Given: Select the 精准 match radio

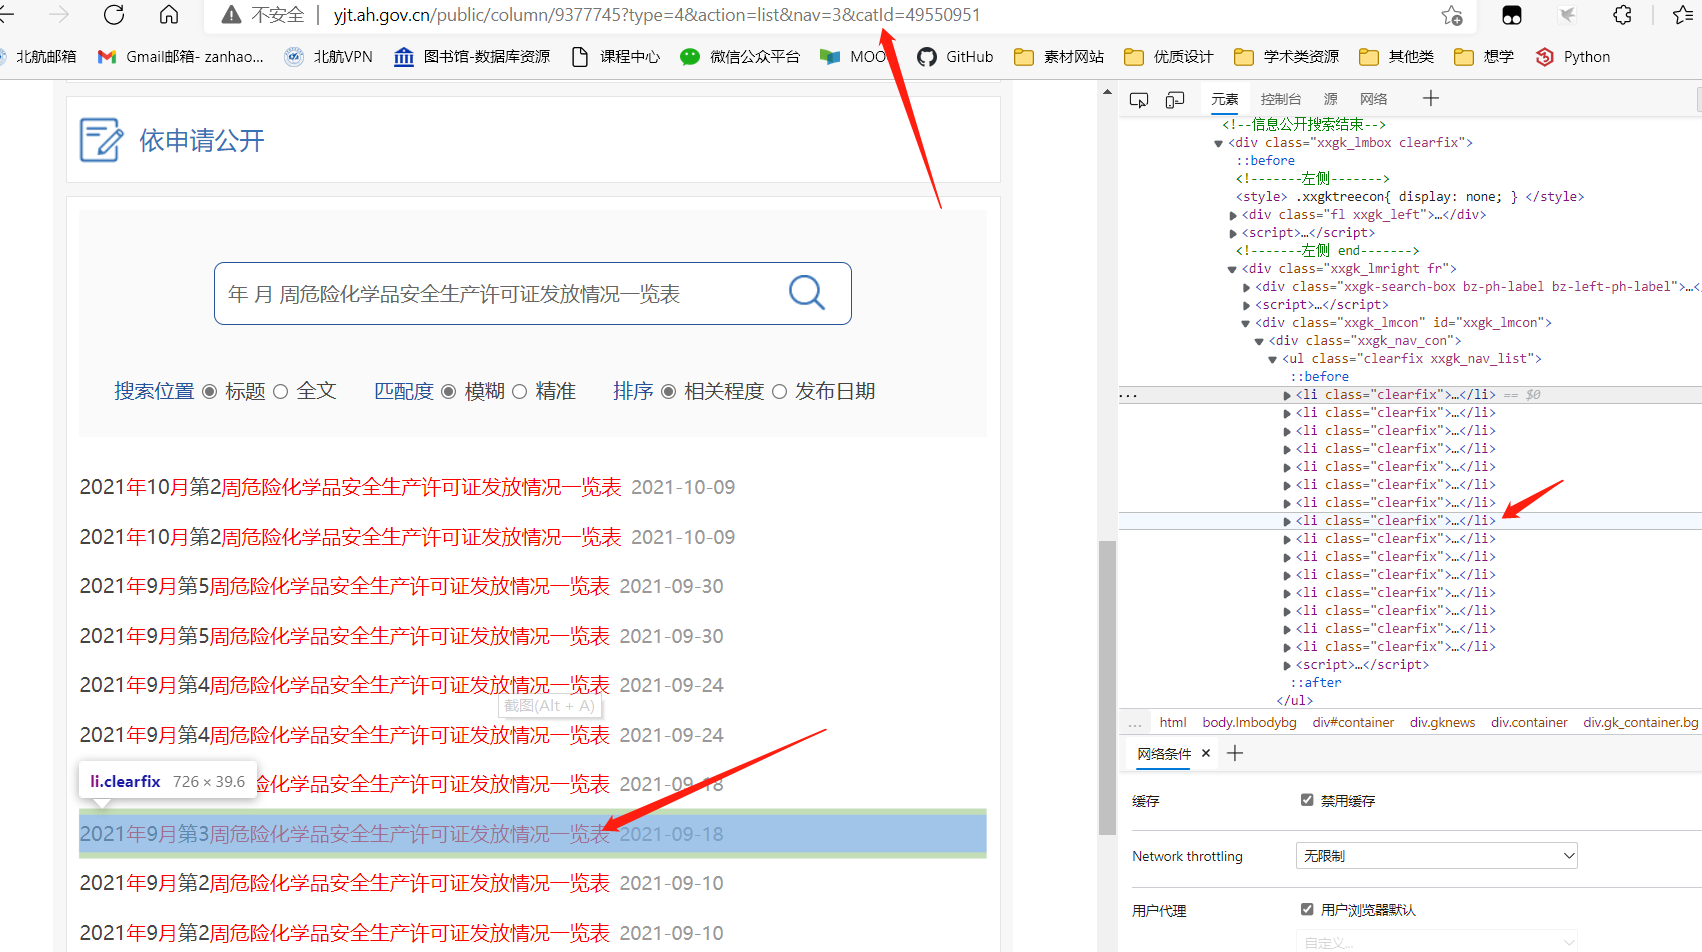Looking at the screenshot, I should click(x=520, y=392).
